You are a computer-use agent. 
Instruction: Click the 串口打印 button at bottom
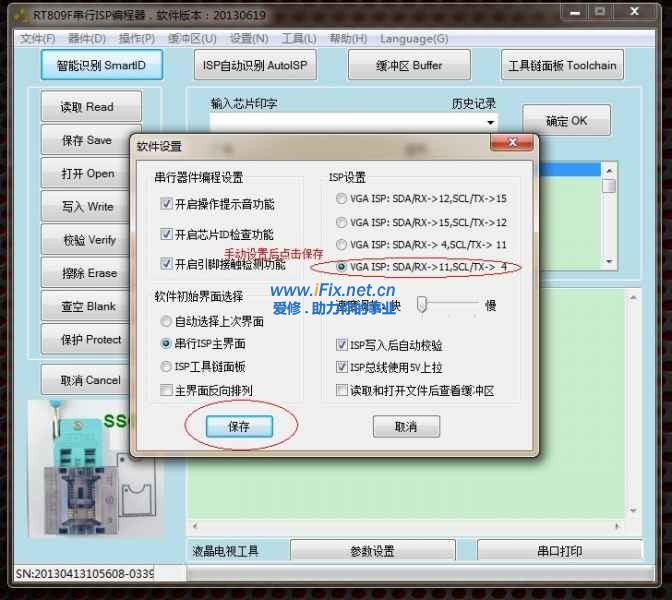[x=559, y=551]
